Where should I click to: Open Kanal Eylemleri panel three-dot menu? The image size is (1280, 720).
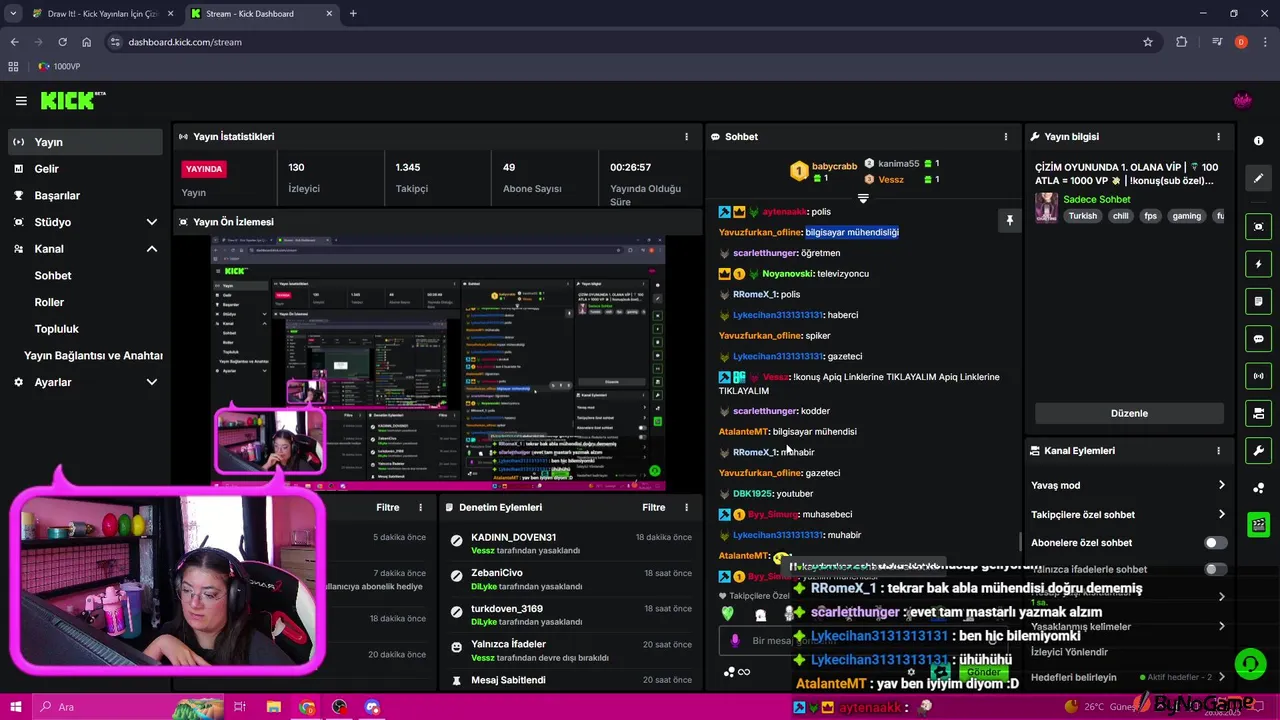point(1218,450)
